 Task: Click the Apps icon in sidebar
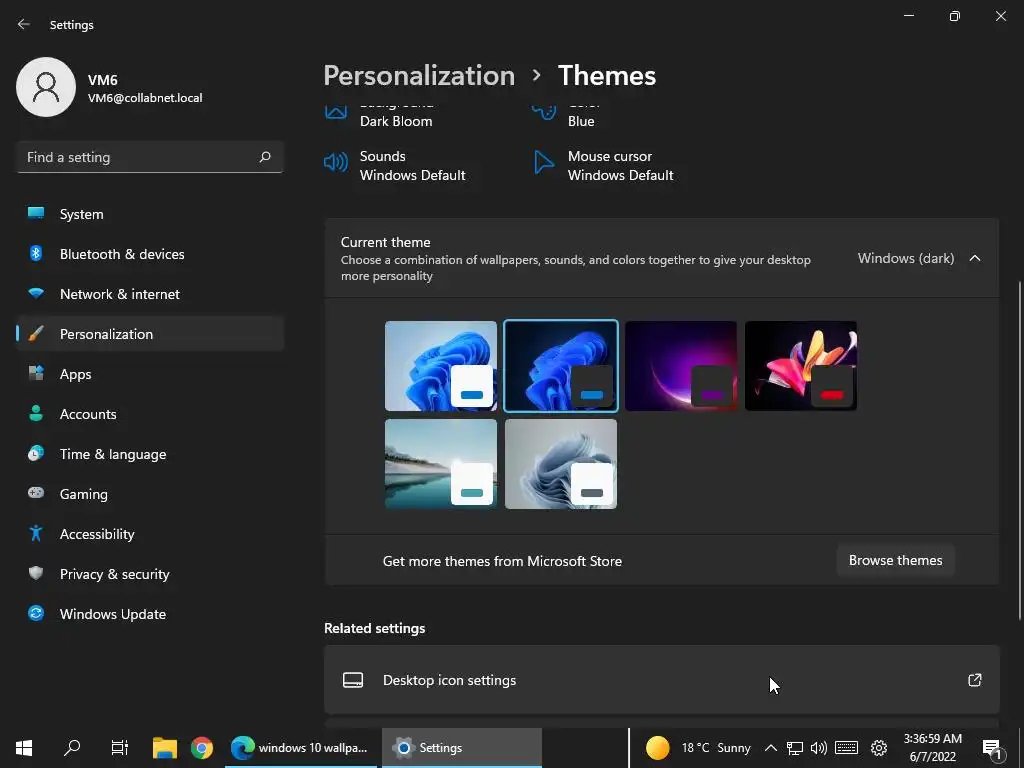click(x=36, y=374)
